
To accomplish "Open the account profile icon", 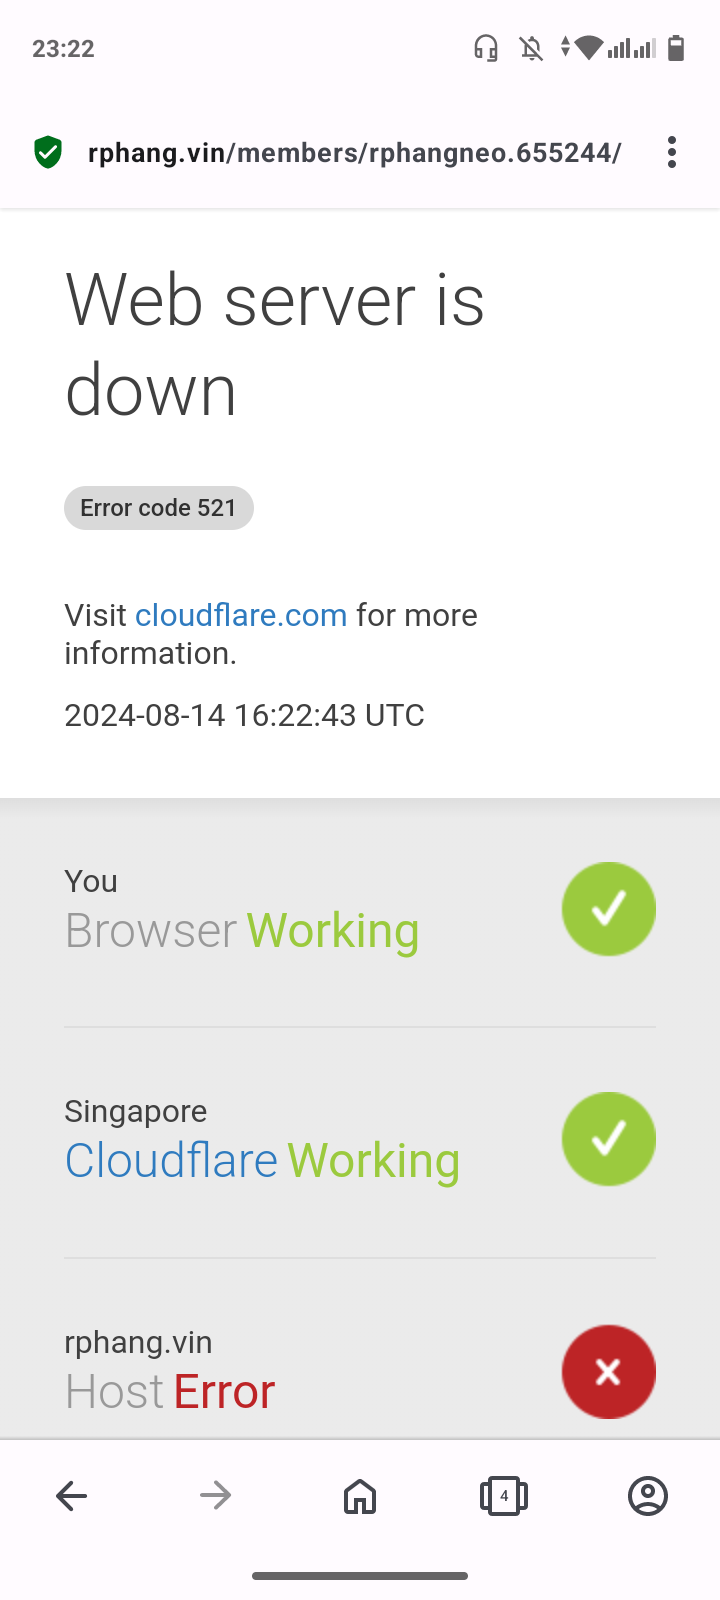I will [648, 1496].
